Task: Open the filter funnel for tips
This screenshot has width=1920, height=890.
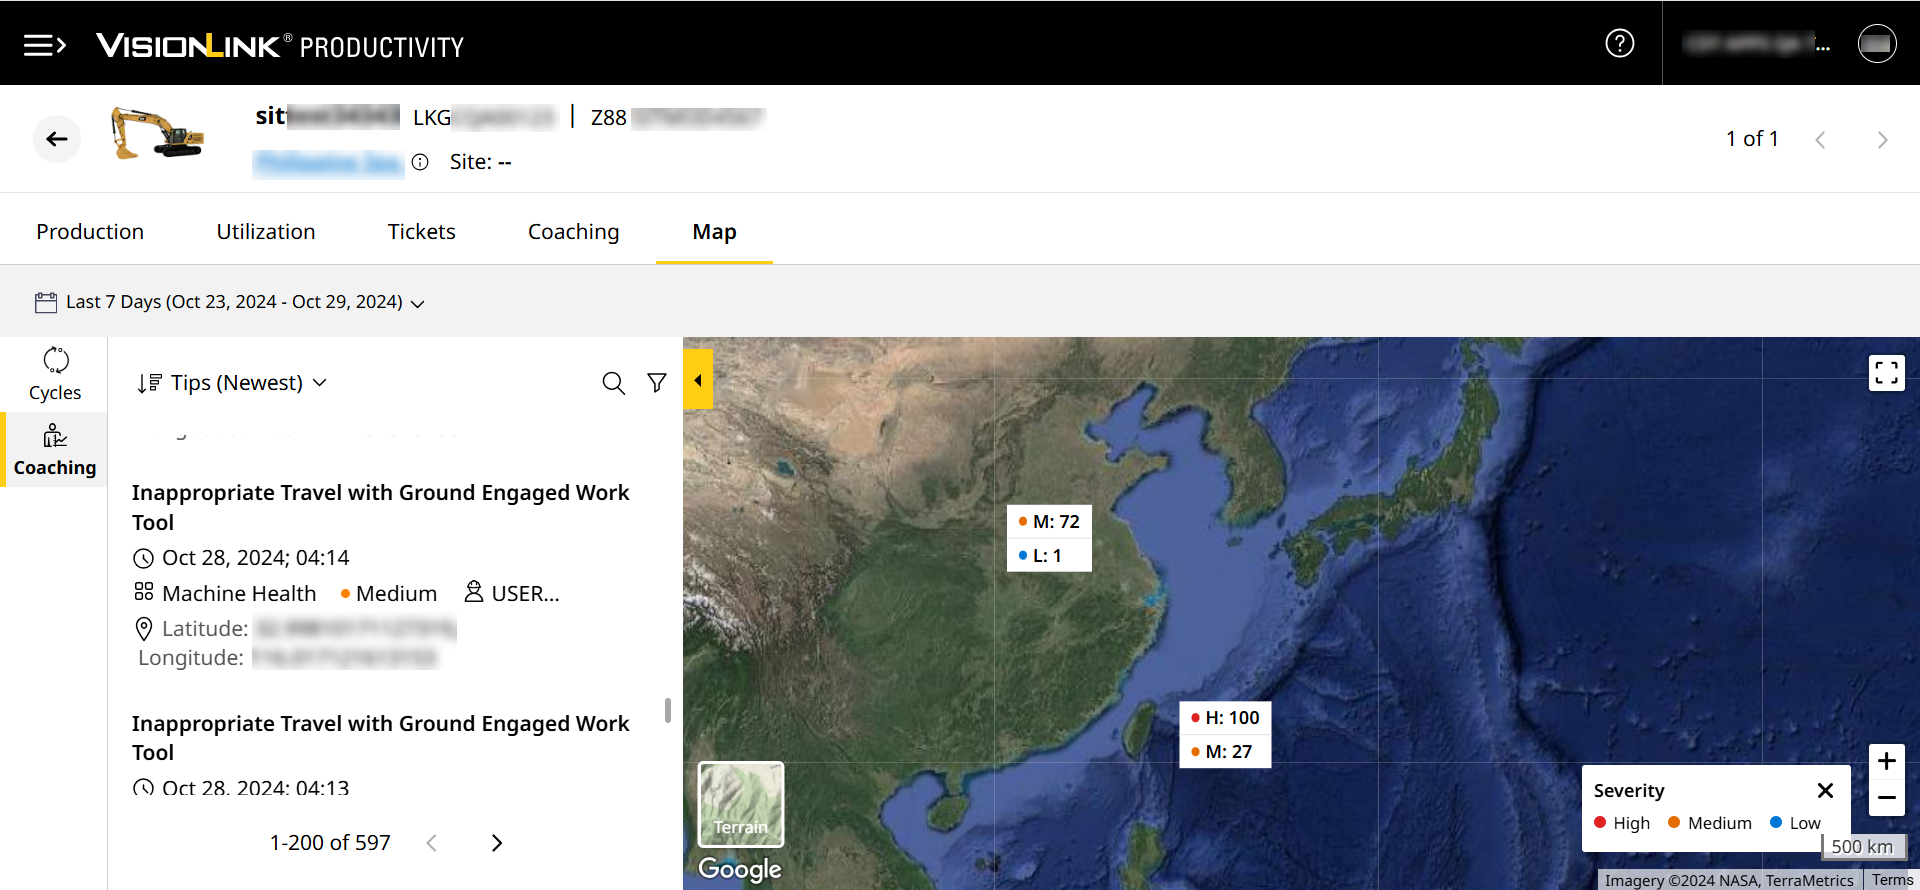Action: tap(657, 383)
